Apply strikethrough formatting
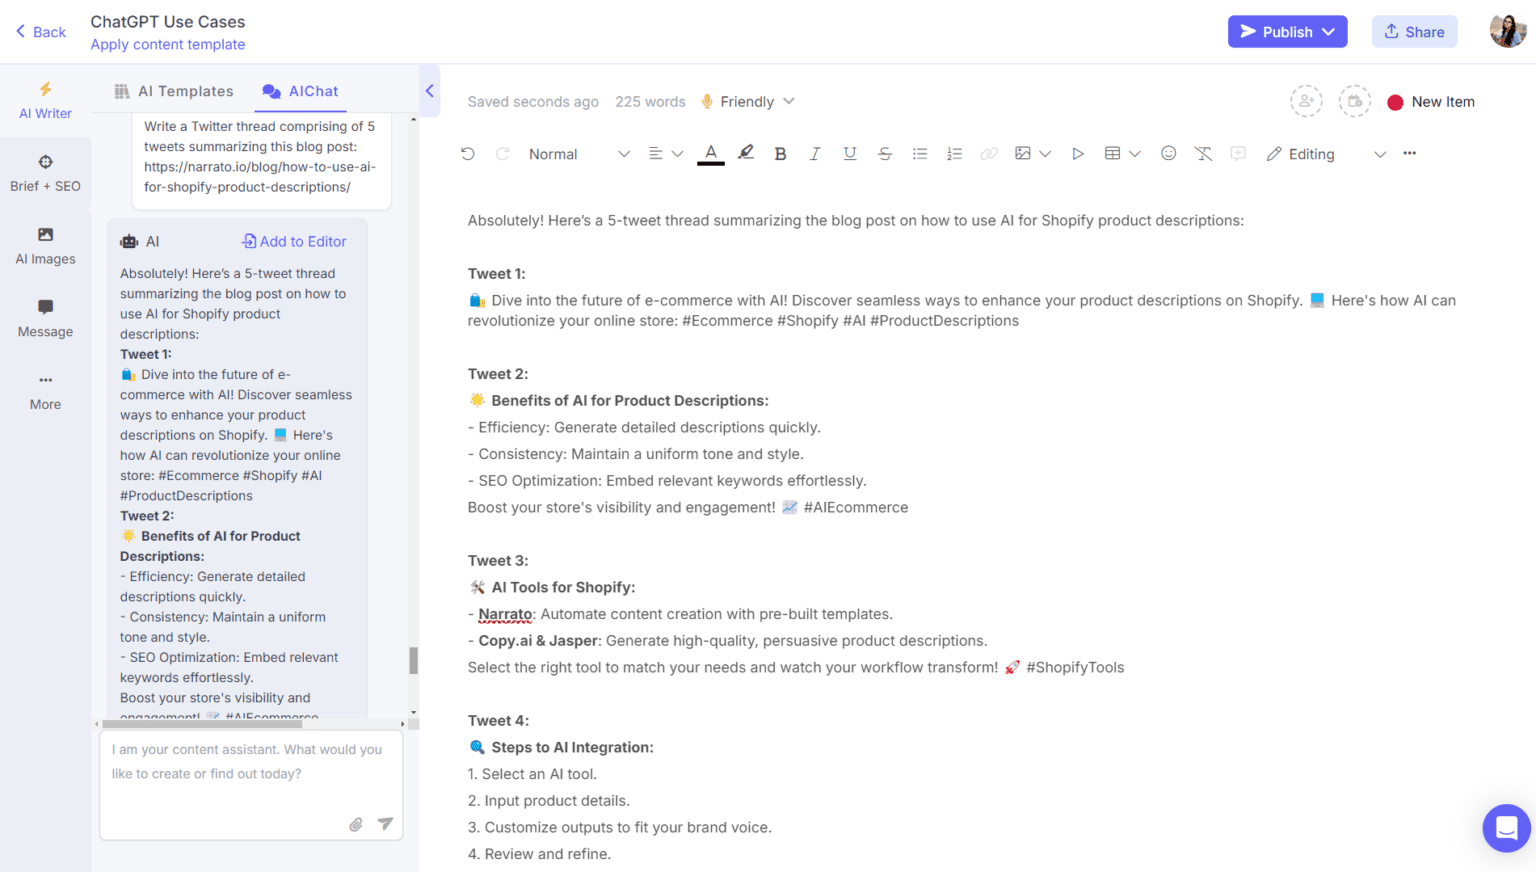1536x872 pixels. click(884, 153)
